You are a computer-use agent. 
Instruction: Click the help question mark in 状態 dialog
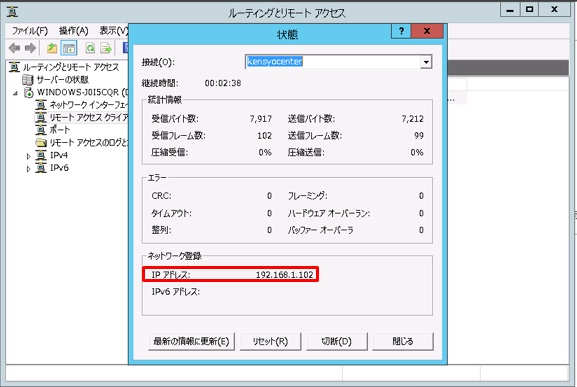401,31
